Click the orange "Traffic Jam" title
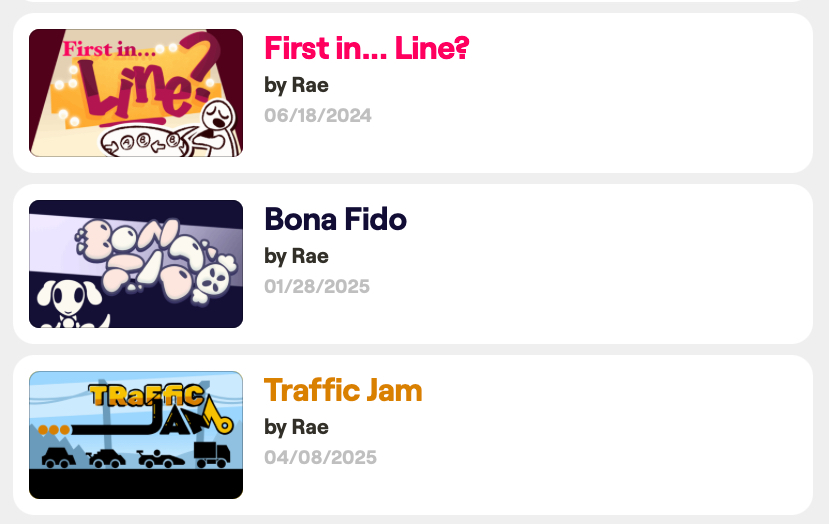Image resolution: width=829 pixels, height=524 pixels. [x=343, y=390]
